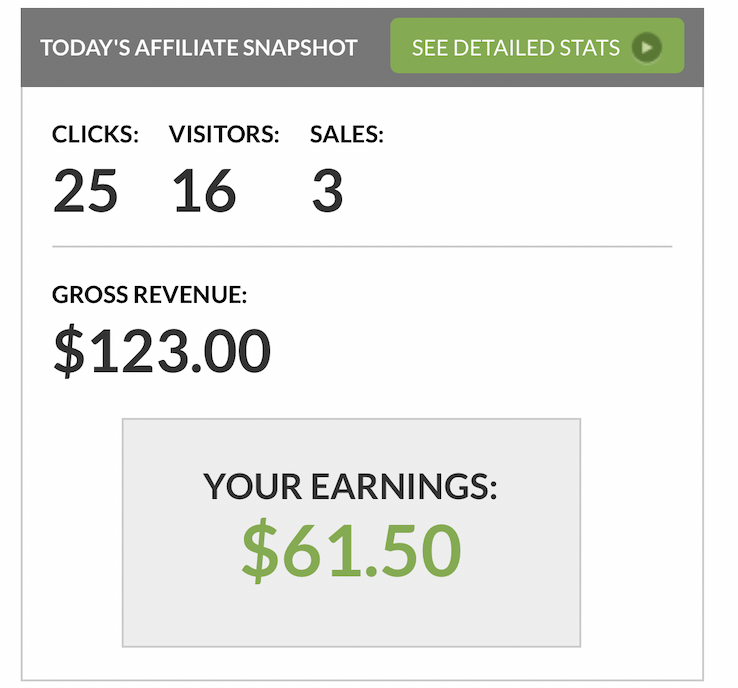The image size is (738, 688).
Task: Click the play arrow icon in the green button
Action: [648, 47]
